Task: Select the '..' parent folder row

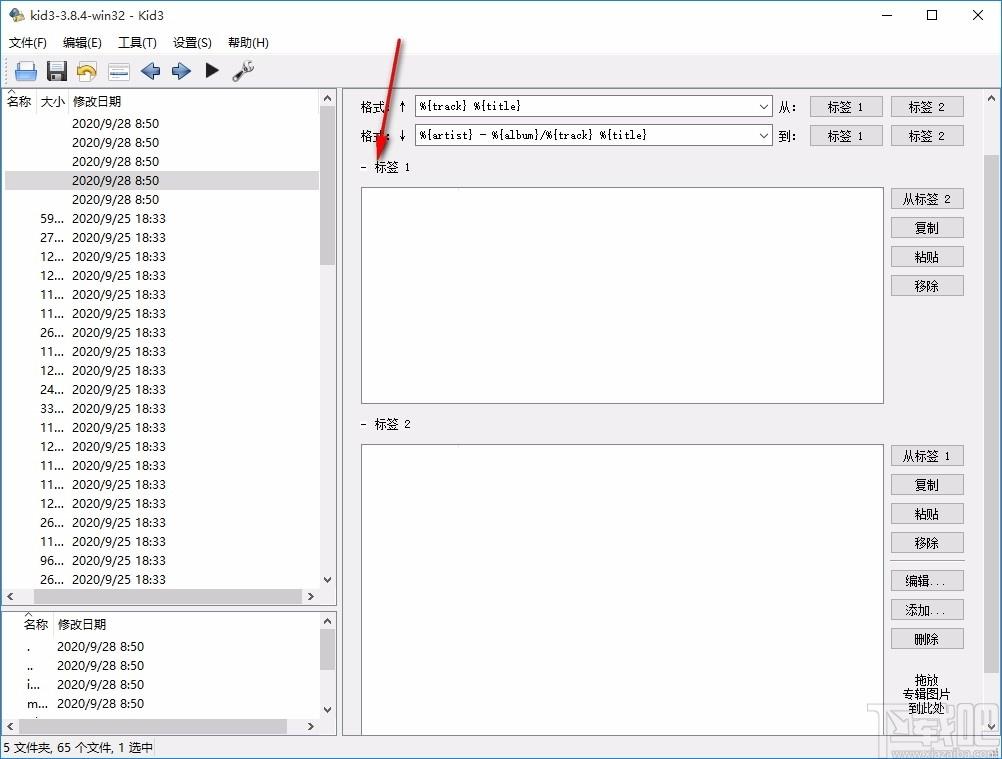Action: click(x=162, y=666)
